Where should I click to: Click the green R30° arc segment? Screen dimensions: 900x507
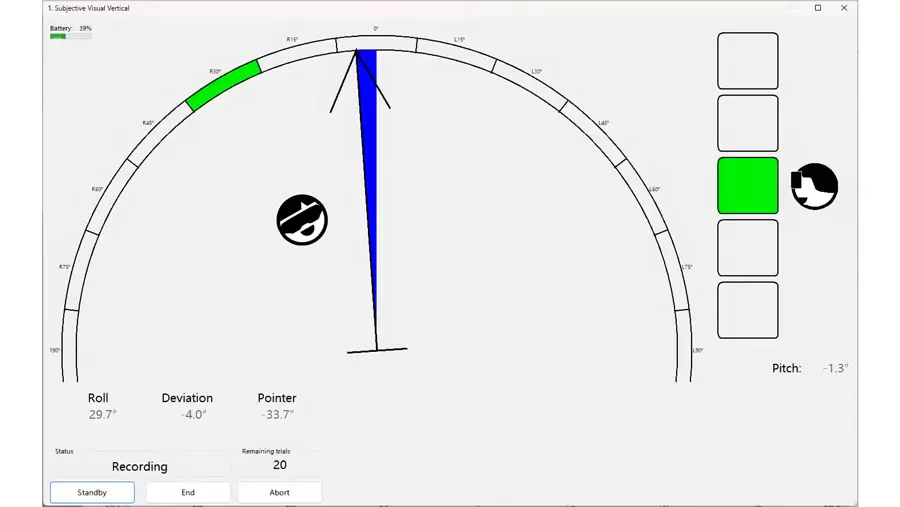(223, 85)
